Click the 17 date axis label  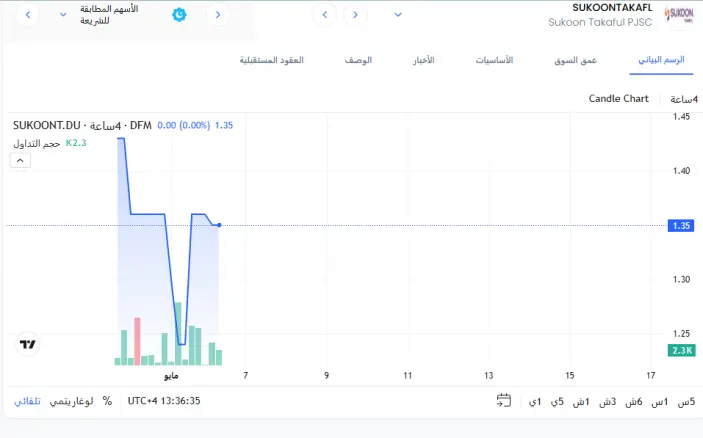[x=651, y=376]
